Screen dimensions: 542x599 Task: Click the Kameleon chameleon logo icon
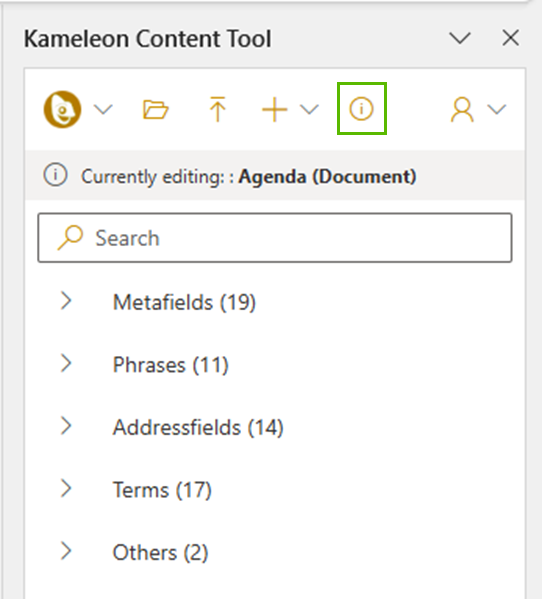point(62,109)
